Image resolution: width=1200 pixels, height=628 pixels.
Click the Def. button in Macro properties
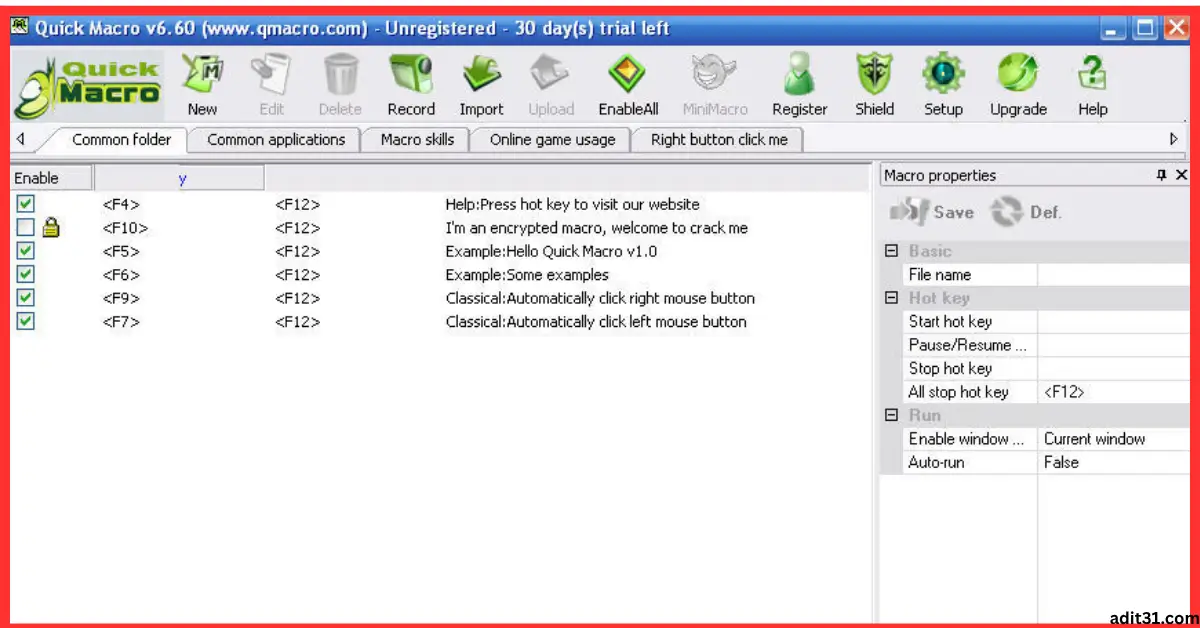(x=1026, y=212)
